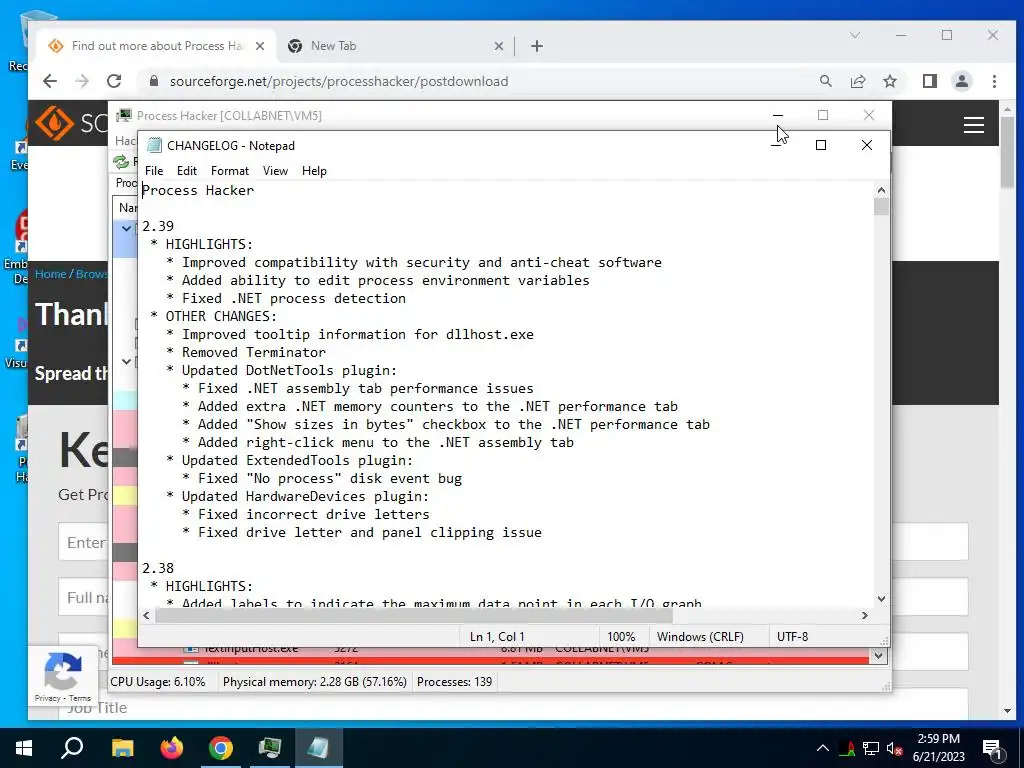This screenshot has width=1024, height=768.
Task: Click 'CPU Usage: 6.10%' in Process Hacker
Action: [157, 682]
